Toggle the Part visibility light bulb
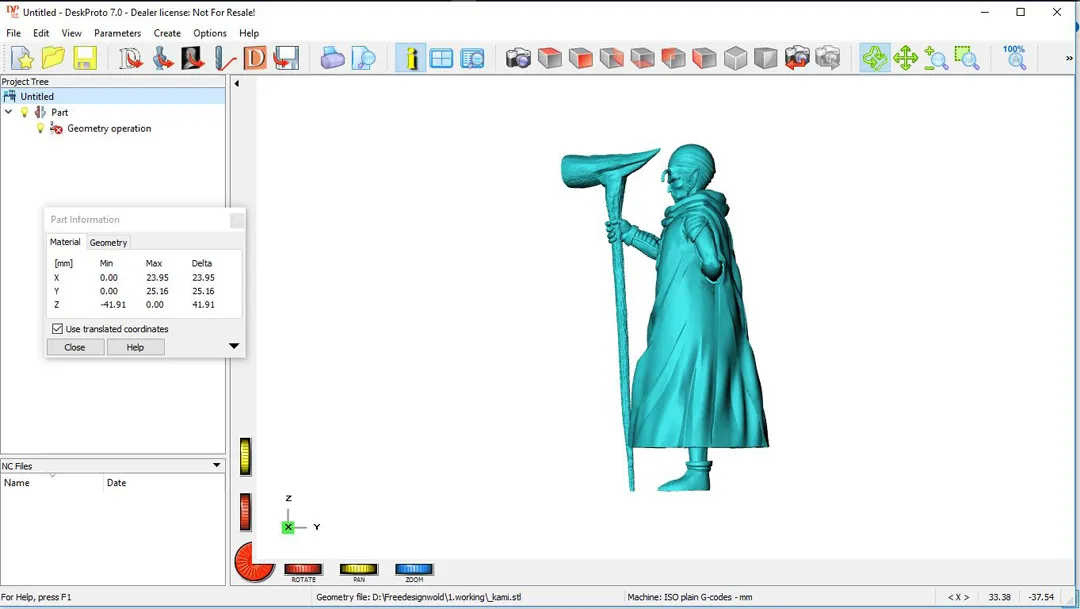1080x609 pixels. [25, 113]
